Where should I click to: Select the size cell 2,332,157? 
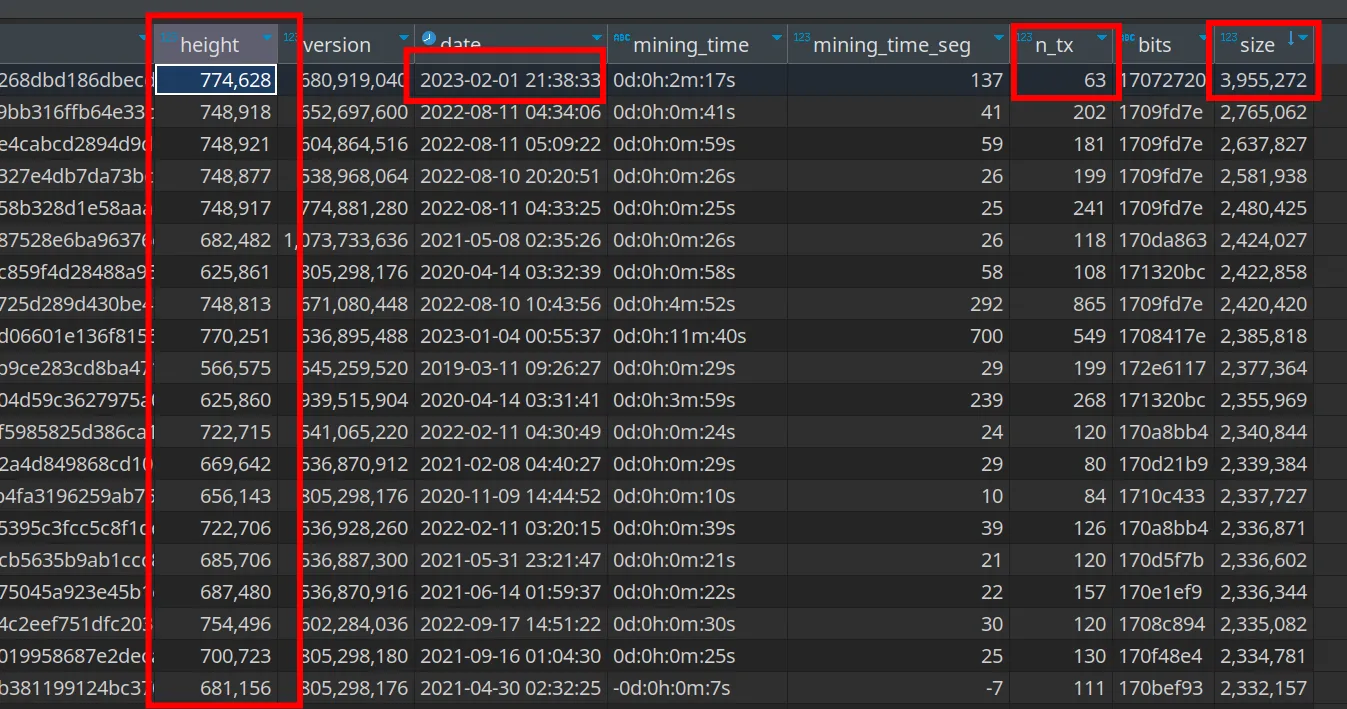(1264, 688)
